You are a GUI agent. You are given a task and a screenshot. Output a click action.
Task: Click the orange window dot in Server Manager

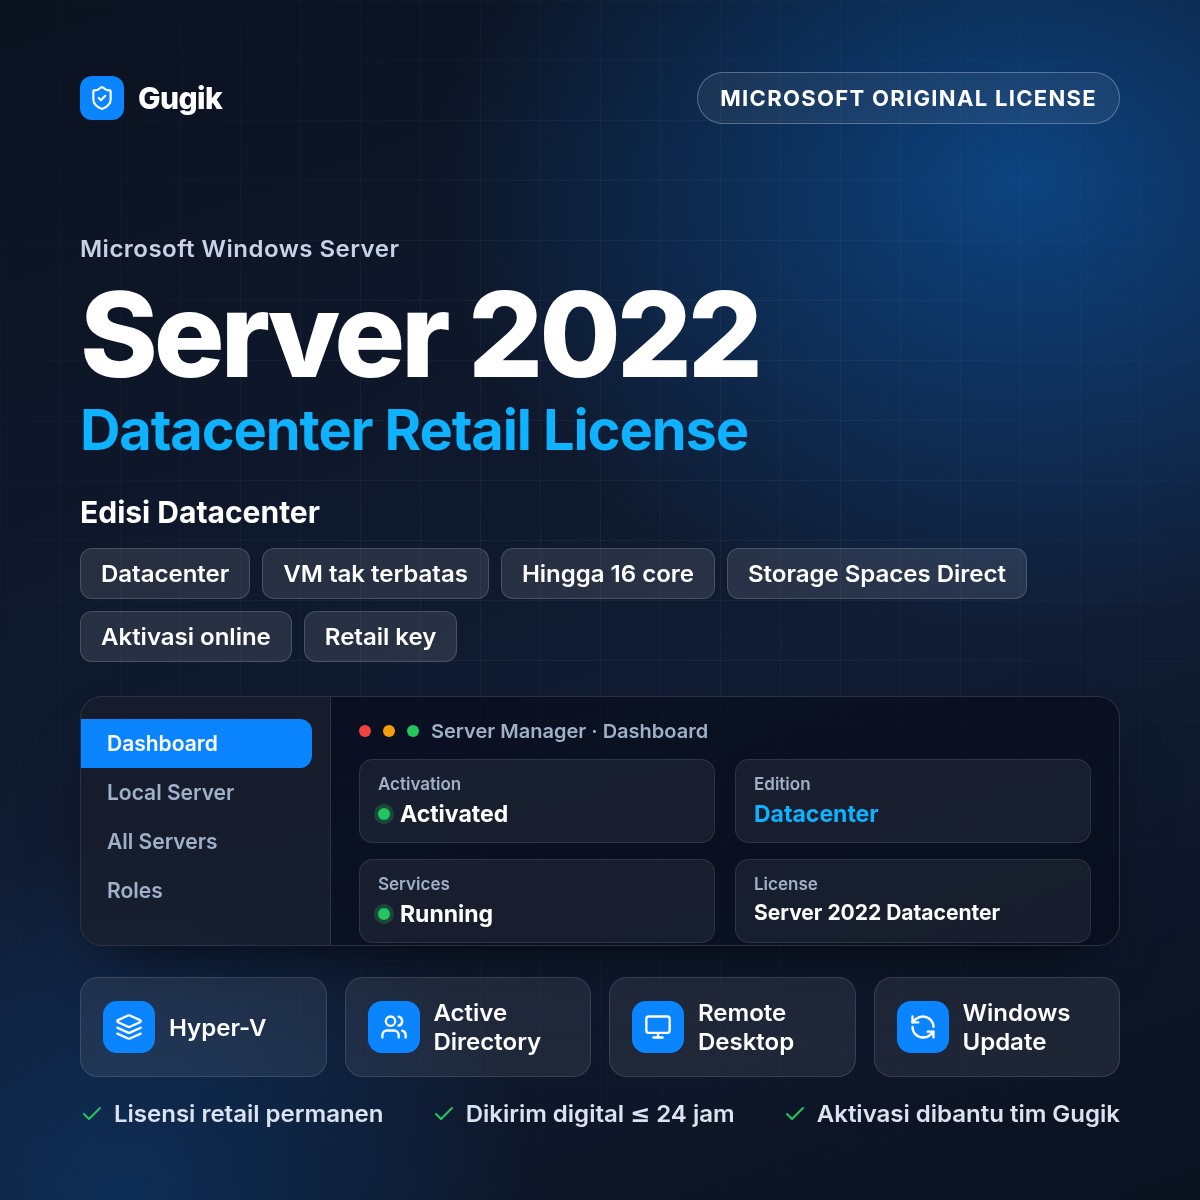[389, 731]
